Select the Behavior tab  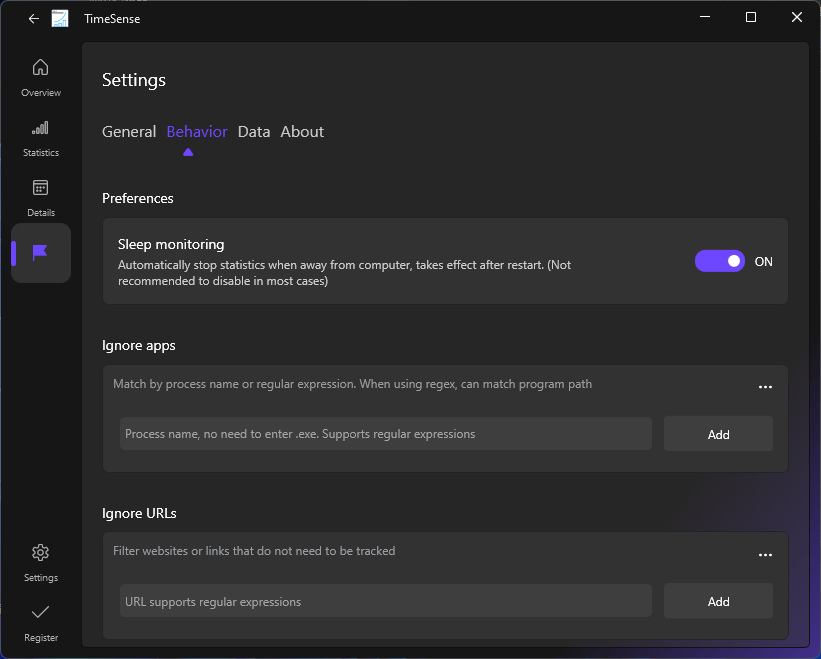197,131
